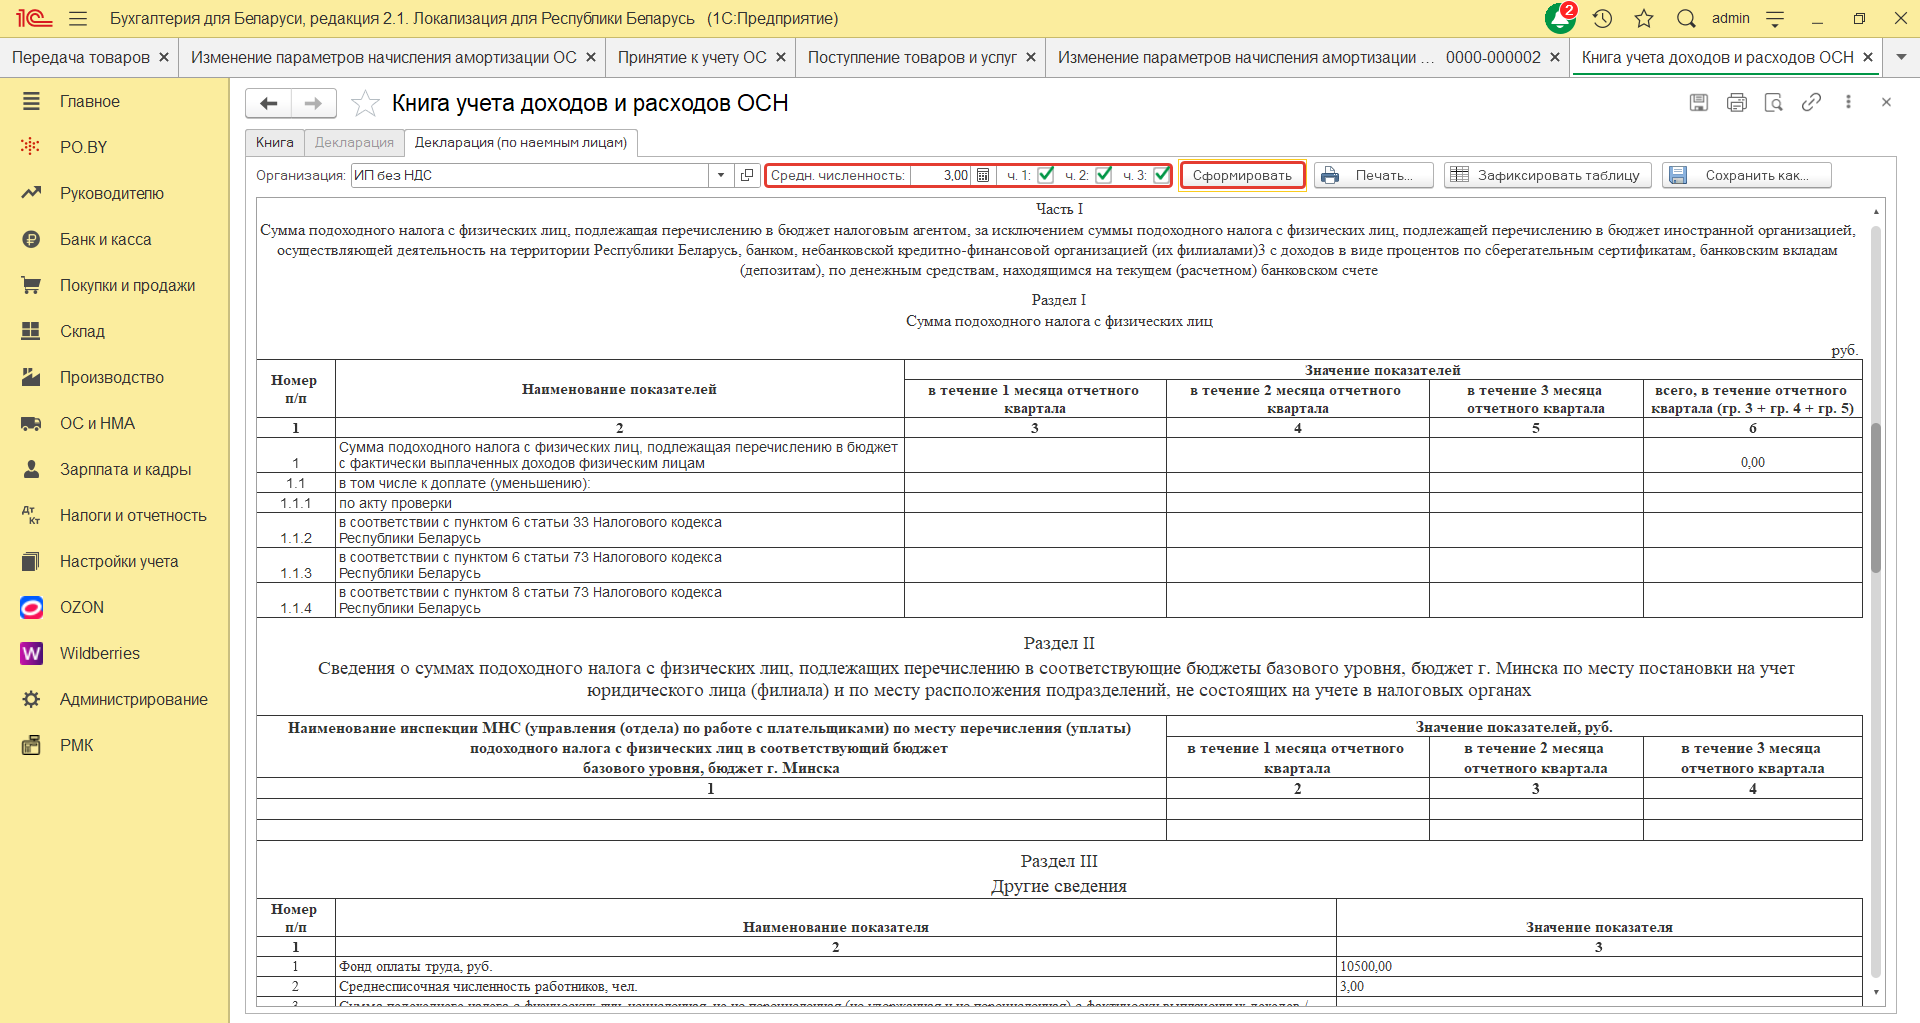Click the report vertical scrollbar

[1876, 500]
